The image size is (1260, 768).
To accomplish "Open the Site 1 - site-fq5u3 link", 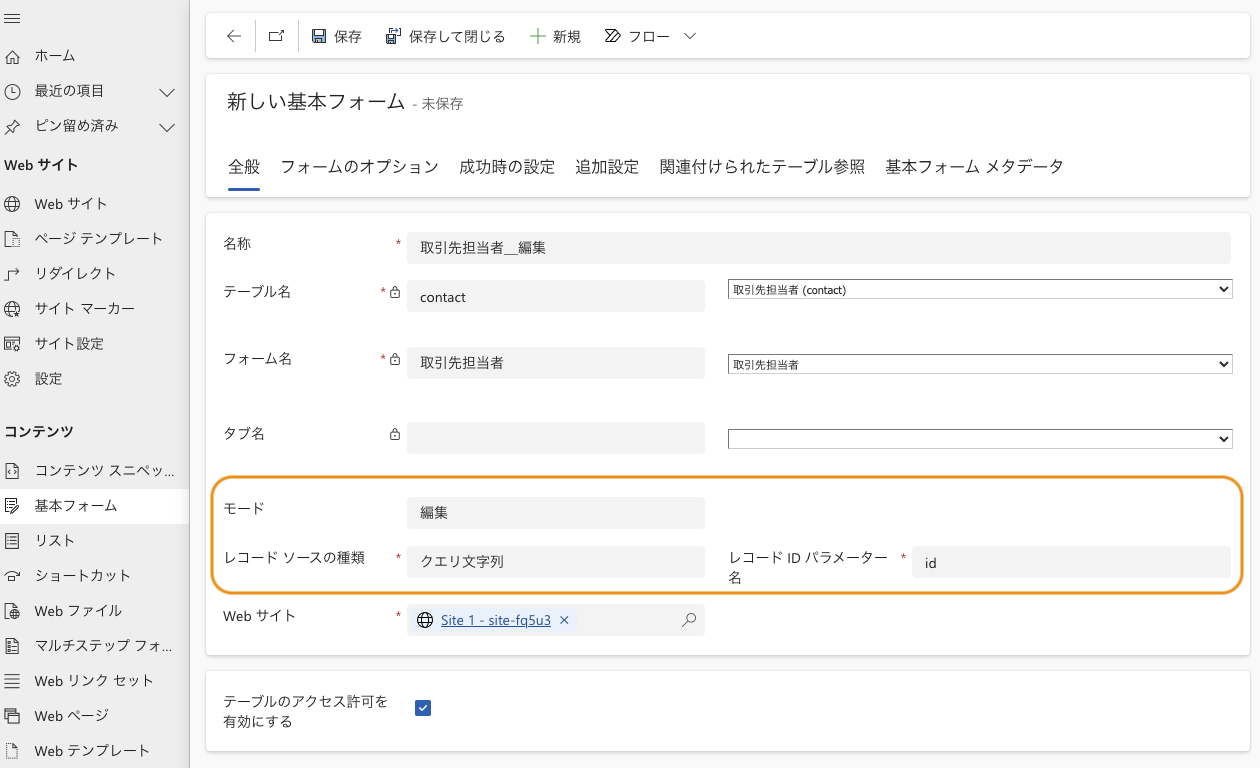I will (x=496, y=620).
